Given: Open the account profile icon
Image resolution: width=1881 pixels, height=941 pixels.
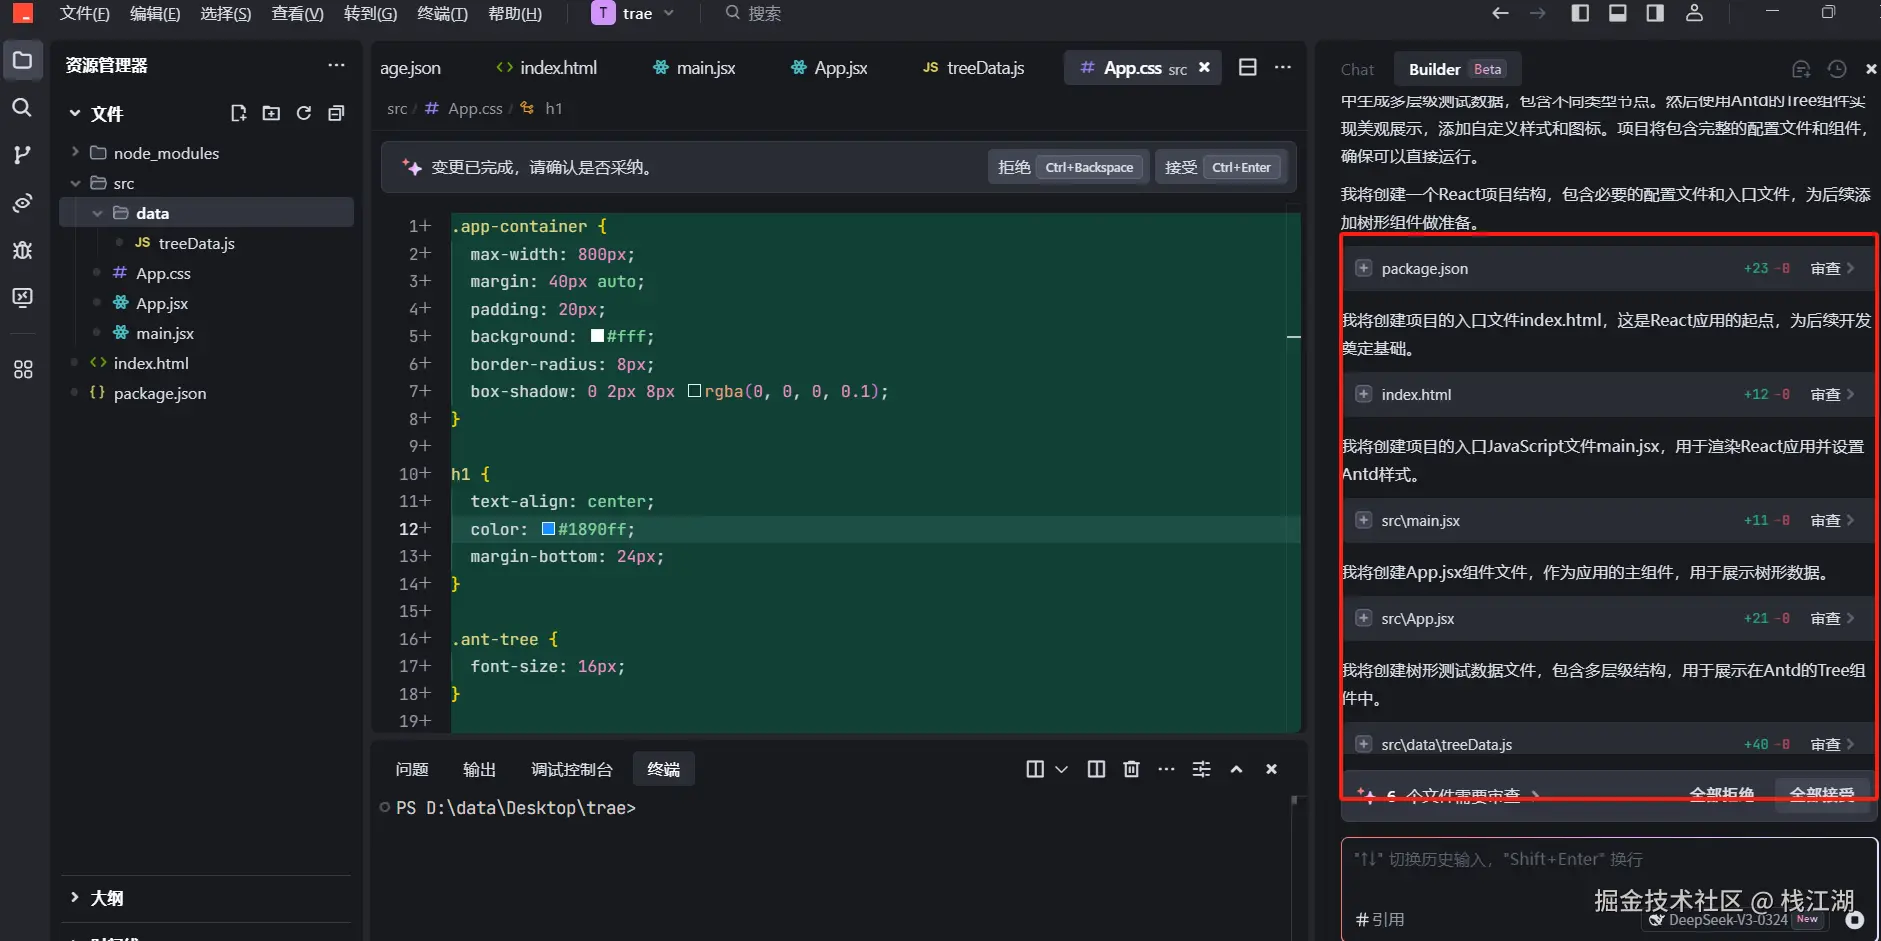Looking at the screenshot, I should pyautogui.click(x=1694, y=13).
